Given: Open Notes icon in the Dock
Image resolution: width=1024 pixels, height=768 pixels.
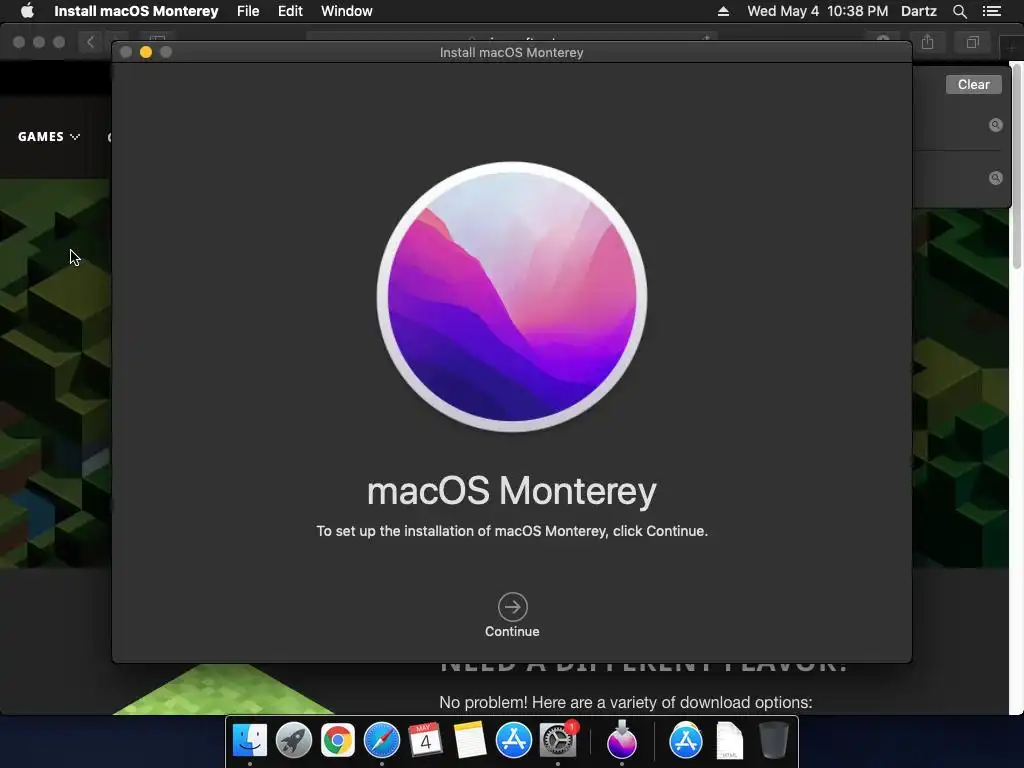Looking at the screenshot, I should coord(470,740).
